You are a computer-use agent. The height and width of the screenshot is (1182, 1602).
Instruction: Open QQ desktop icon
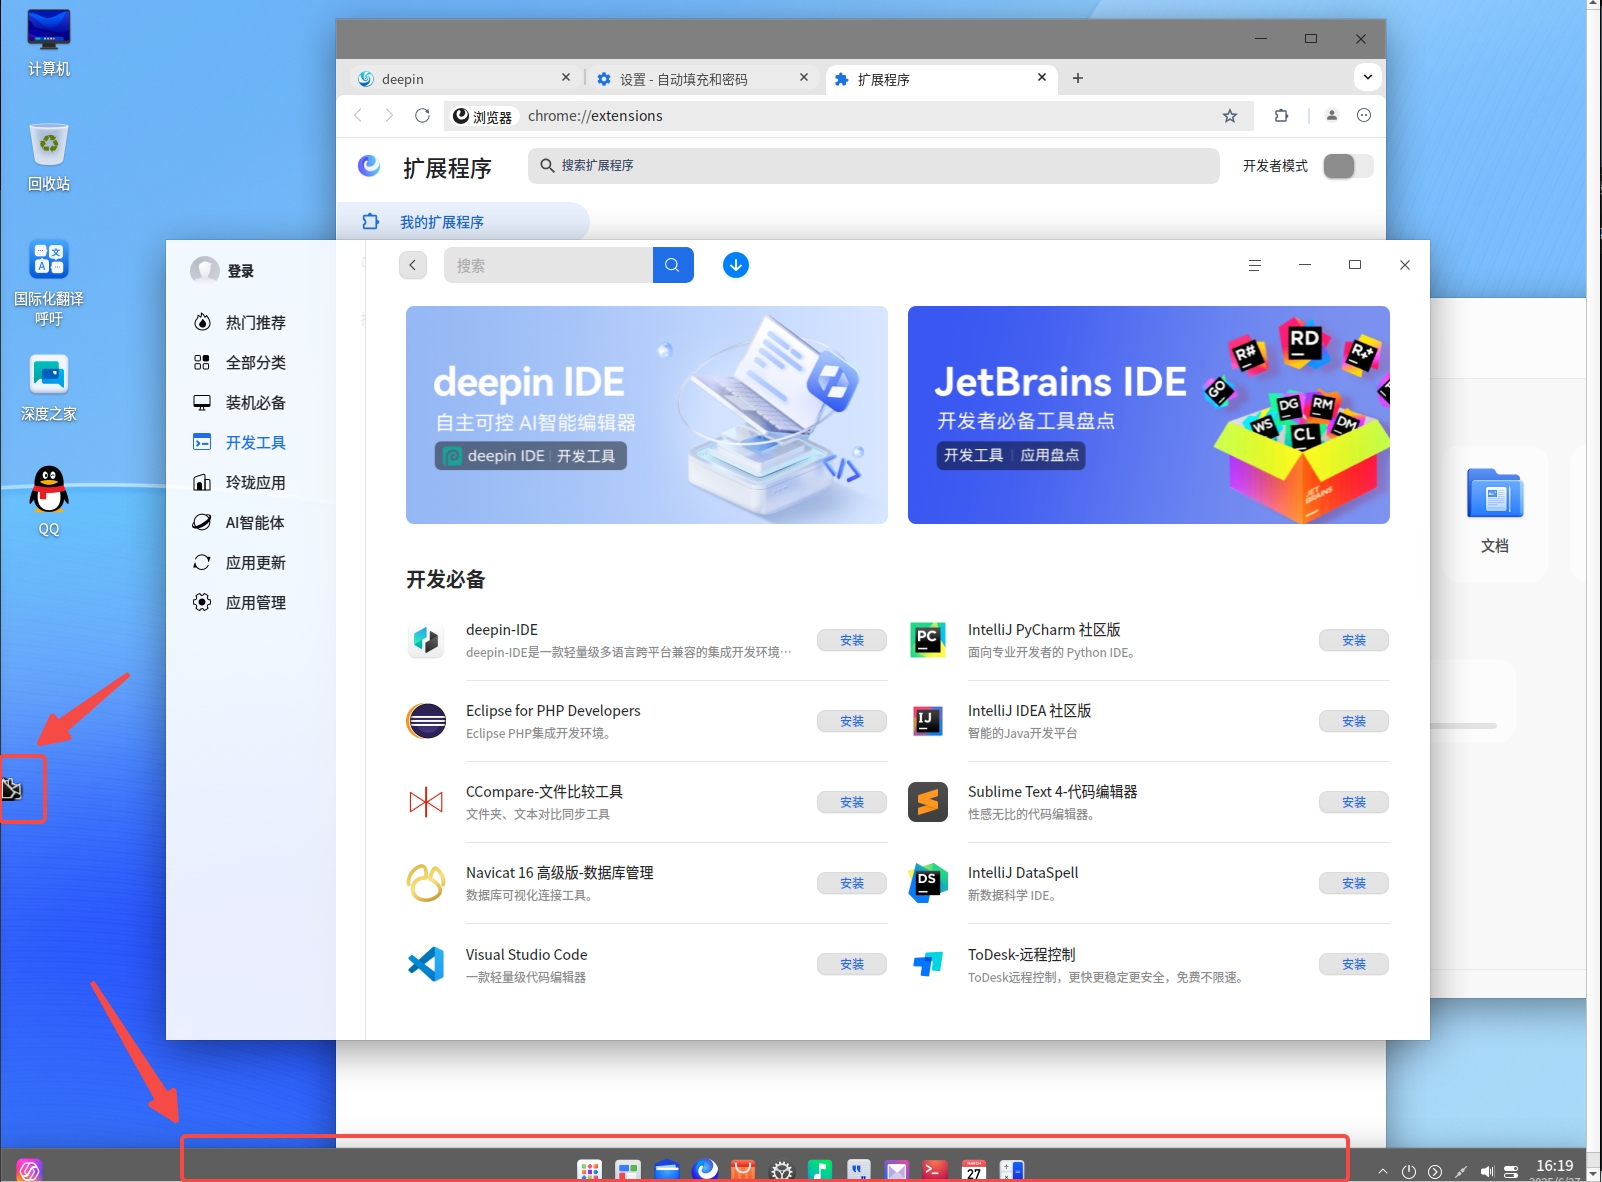pos(49,501)
